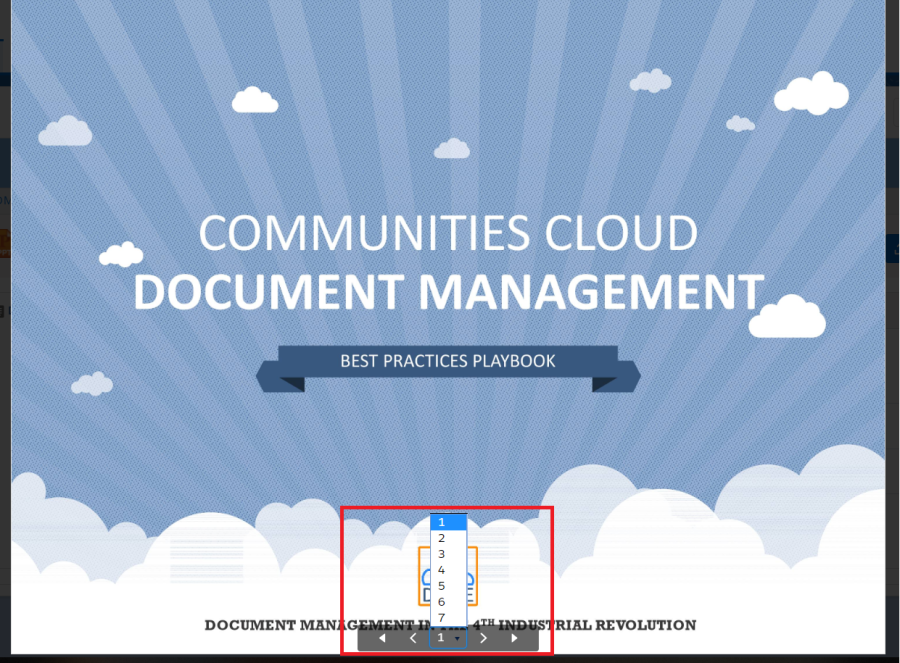Jump to the first page using the solid left arrow

click(x=382, y=638)
